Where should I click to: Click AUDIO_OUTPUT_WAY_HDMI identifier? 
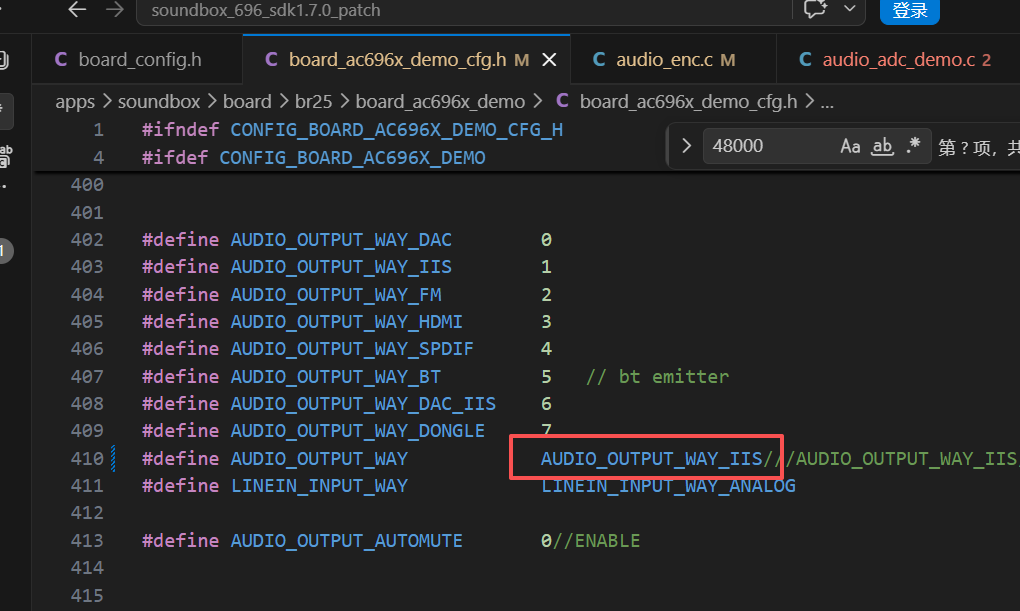[x=347, y=322]
